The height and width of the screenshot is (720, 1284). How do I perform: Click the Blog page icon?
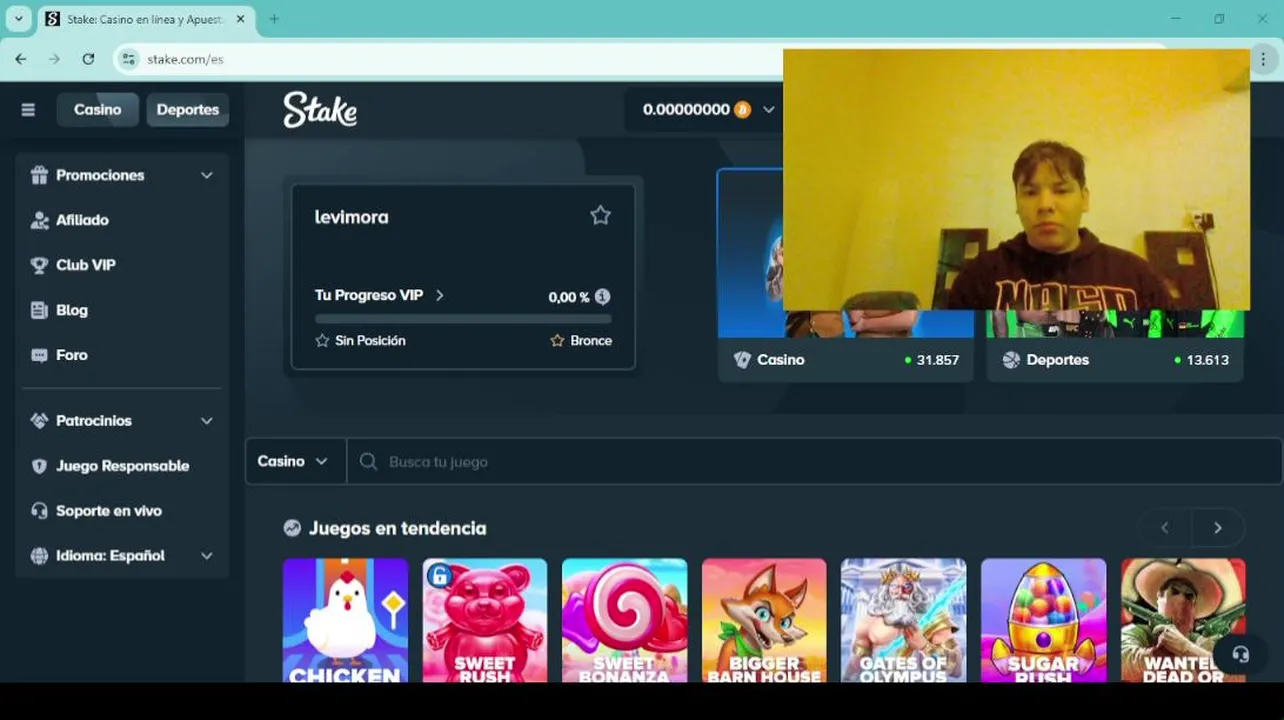click(x=39, y=310)
